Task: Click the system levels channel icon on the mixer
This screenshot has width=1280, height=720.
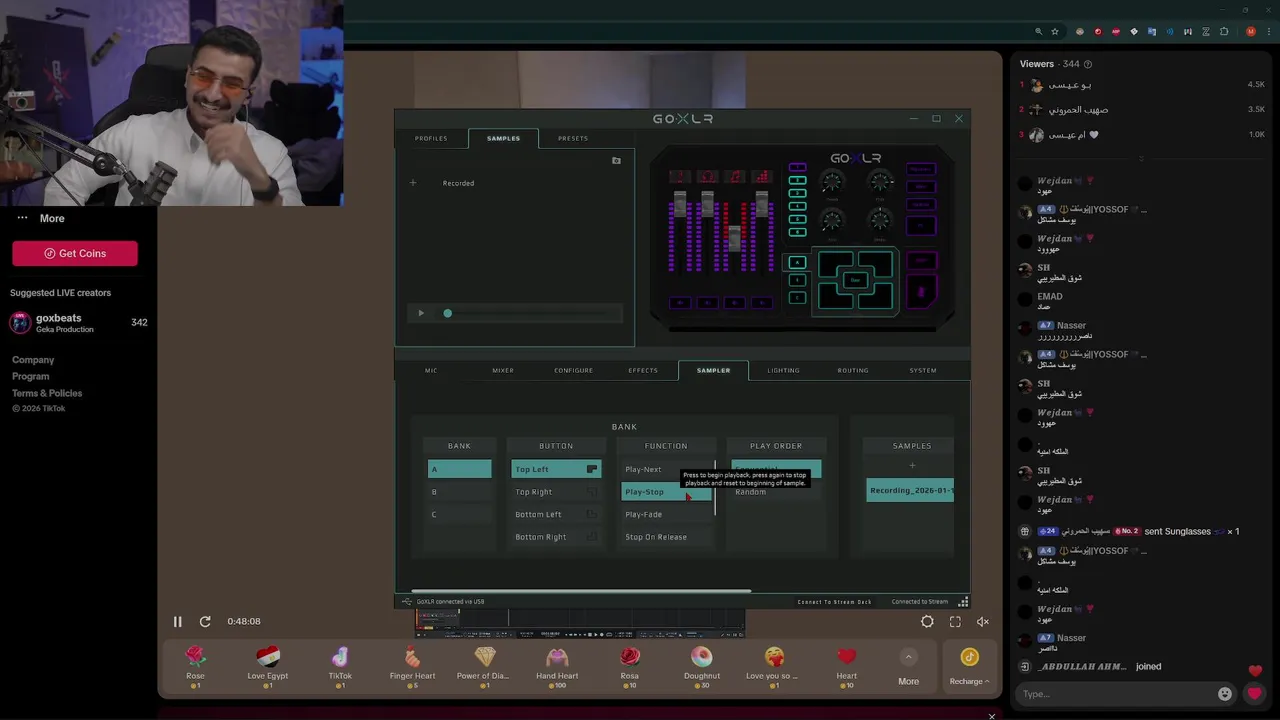Action: point(762,177)
